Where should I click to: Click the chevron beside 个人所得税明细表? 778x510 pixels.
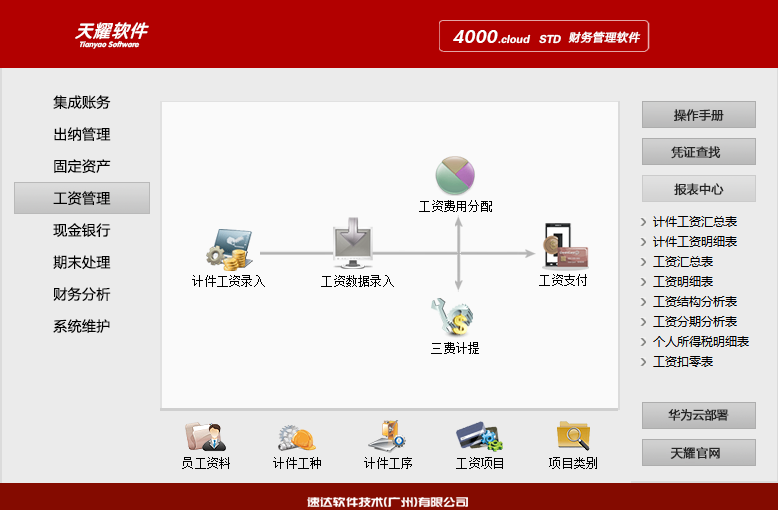pyautogui.click(x=644, y=342)
